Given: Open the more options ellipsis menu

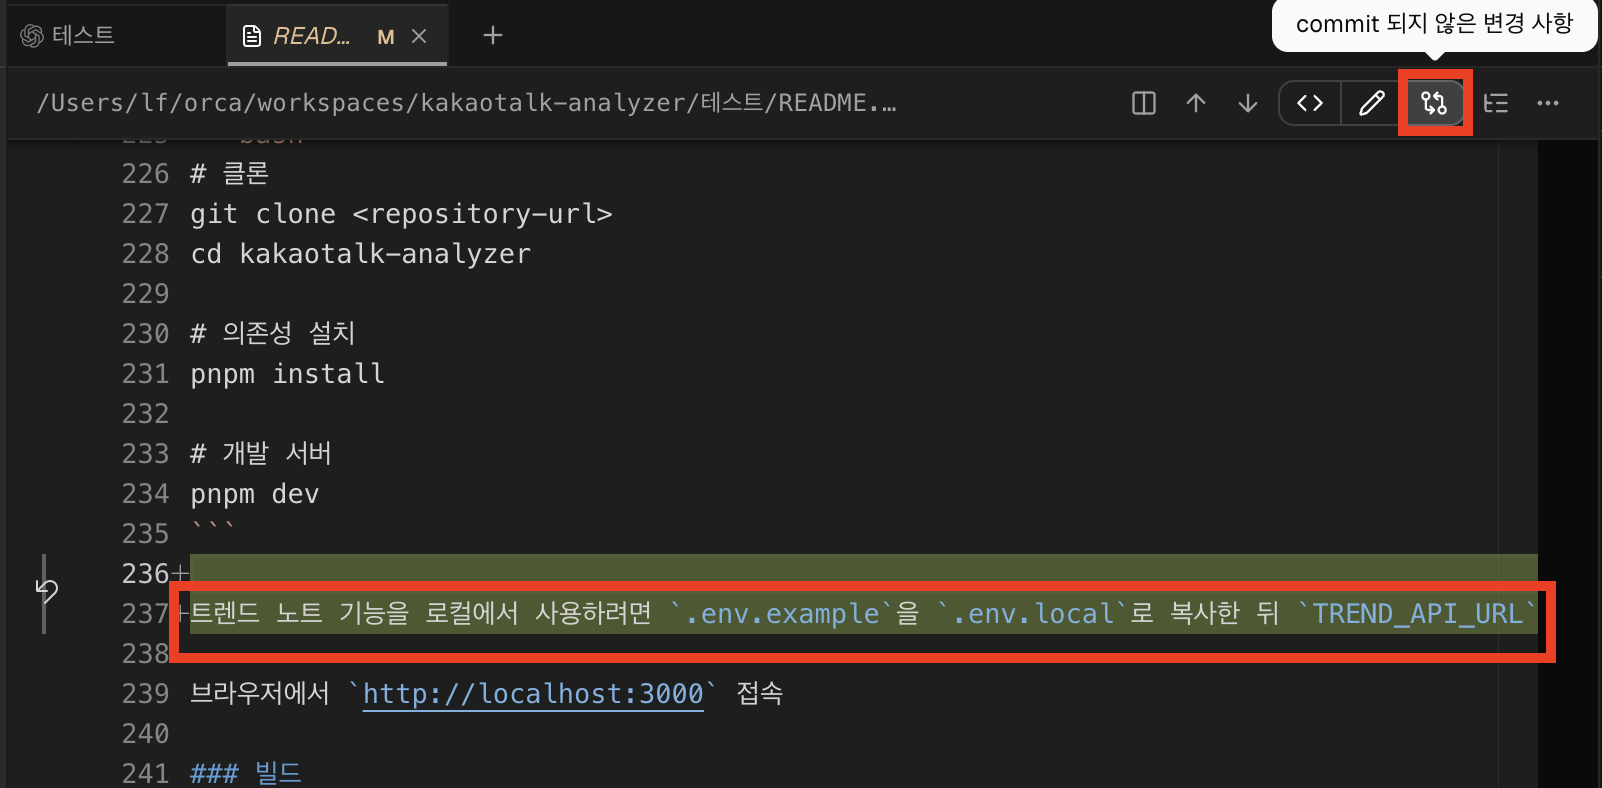Looking at the screenshot, I should [1548, 103].
